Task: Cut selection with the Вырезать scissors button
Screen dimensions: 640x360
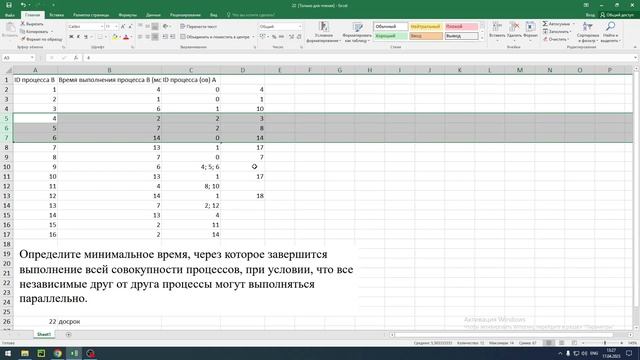Action: [32, 24]
